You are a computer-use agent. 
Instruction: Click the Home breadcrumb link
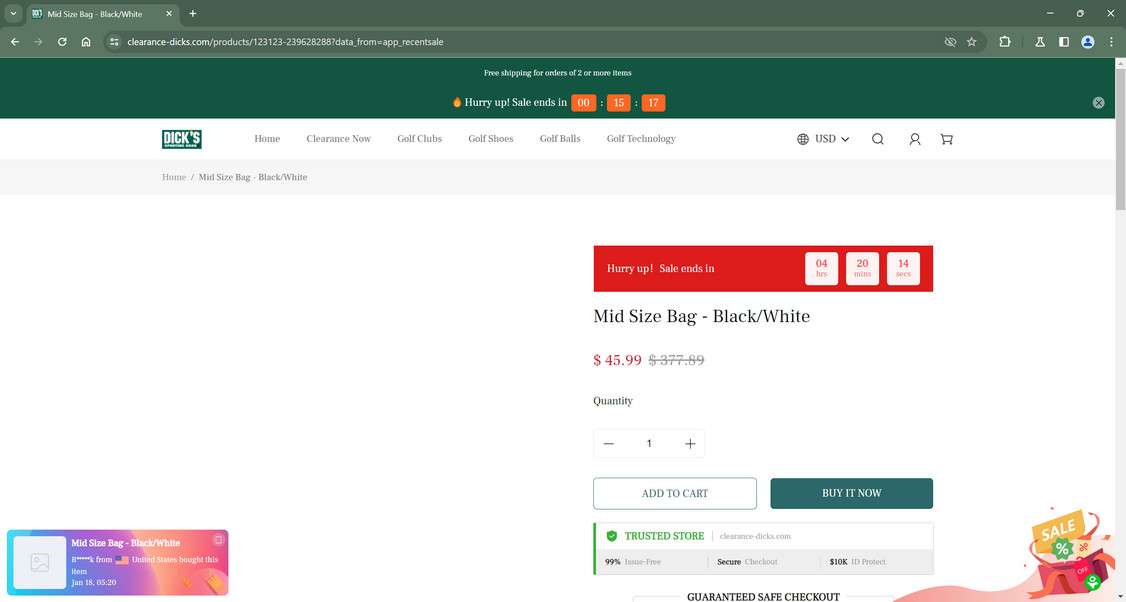[x=173, y=177]
